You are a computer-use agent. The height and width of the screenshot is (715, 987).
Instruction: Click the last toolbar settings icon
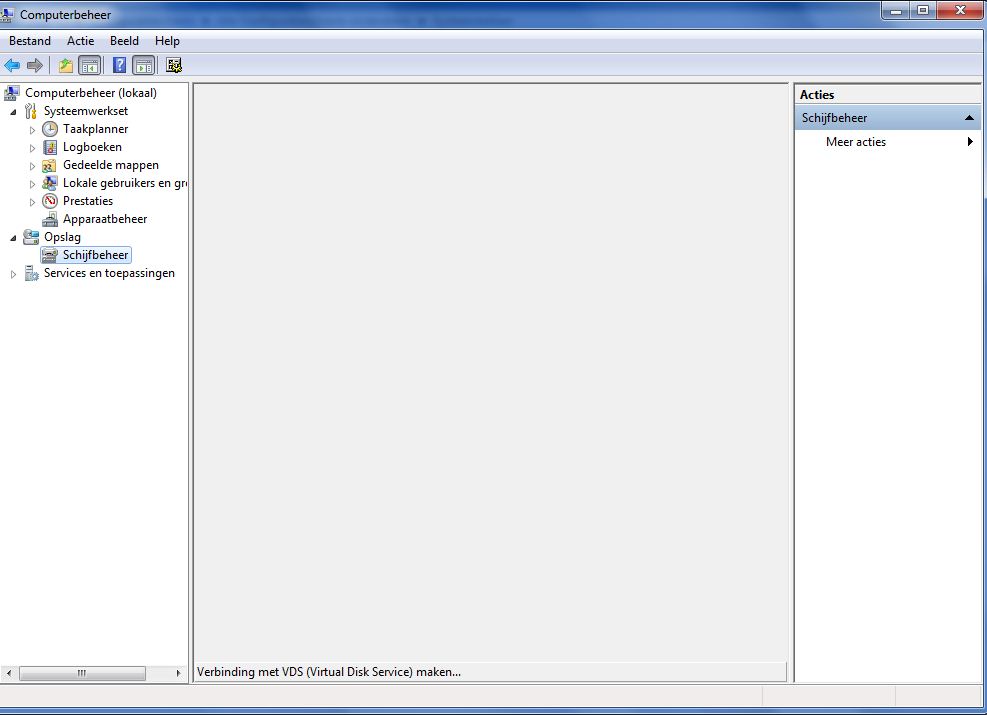coord(174,65)
